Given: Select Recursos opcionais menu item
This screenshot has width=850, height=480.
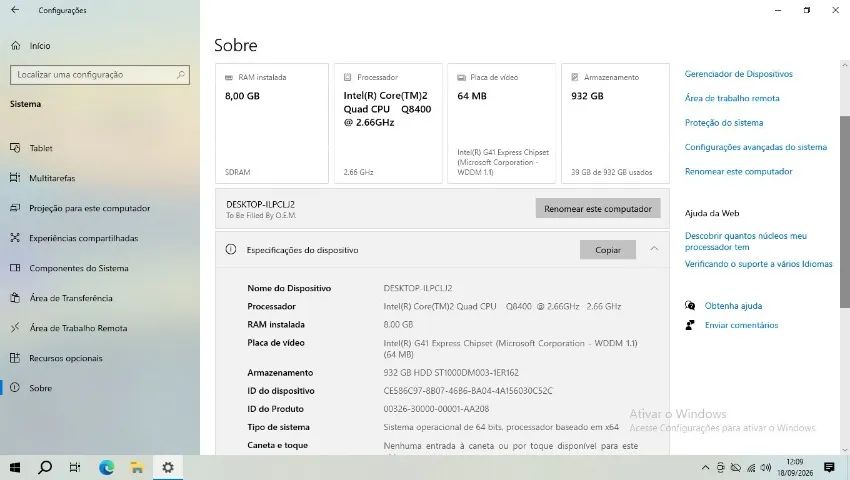Looking at the screenshot, I should coord(66,358).
